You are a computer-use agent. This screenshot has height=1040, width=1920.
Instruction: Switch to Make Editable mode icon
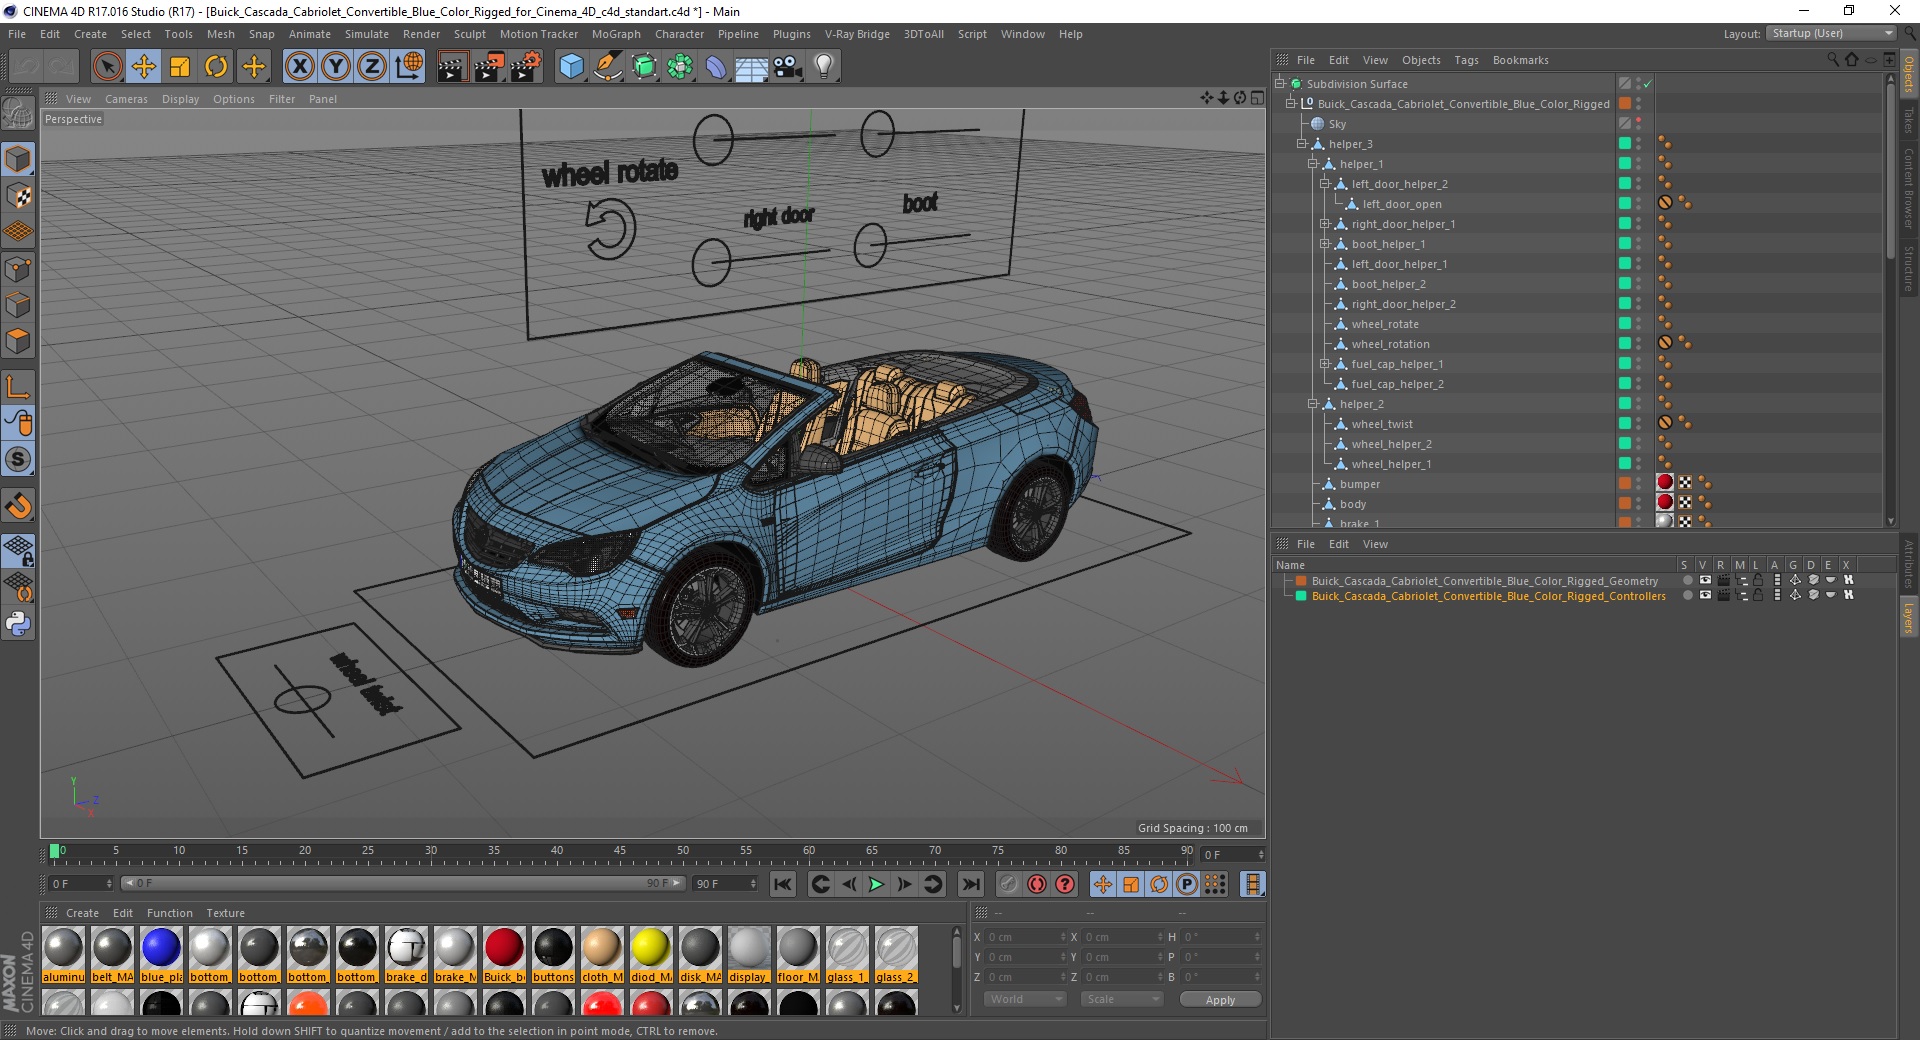coord(18,114)
